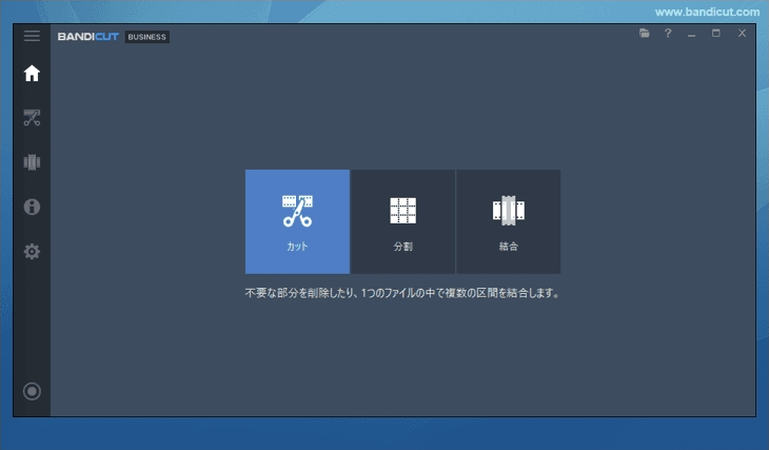Click the www.bandicut.com watermark text
The width and height of the screenshot is (769, 450).
coord(708,12)
